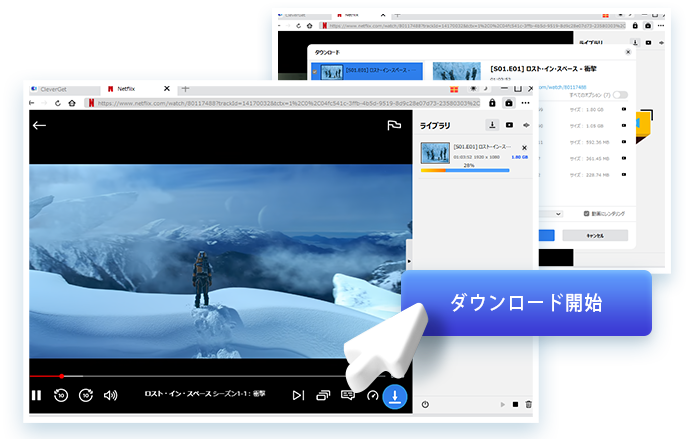Switch to the CleverGet tab in front window
This screenshot has width=686, height=439.
pos(65,89)
